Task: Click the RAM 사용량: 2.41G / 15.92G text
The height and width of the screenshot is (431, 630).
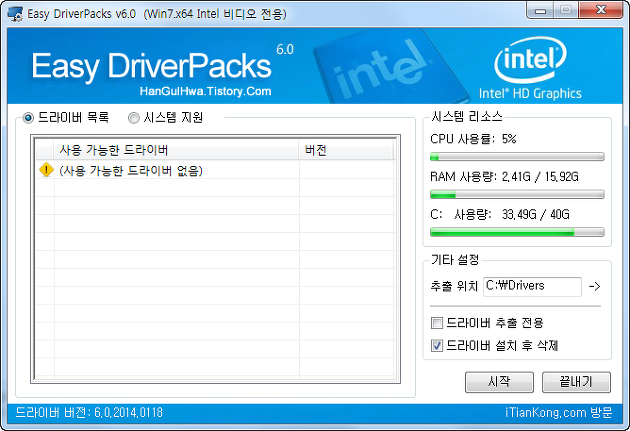Action: 504,177
